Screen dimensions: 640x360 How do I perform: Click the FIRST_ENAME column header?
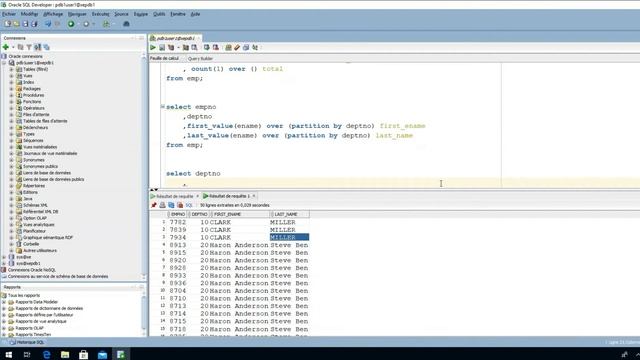point(240,214)
